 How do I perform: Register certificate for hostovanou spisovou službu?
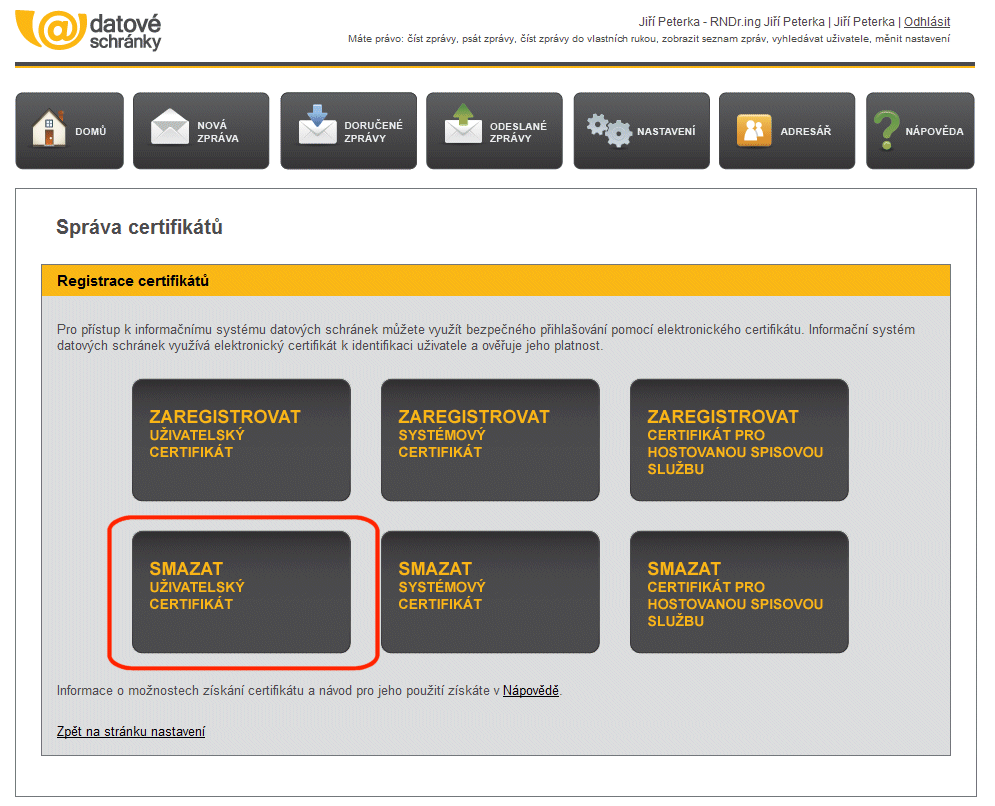pyautogui.click(x=739, y=440)
